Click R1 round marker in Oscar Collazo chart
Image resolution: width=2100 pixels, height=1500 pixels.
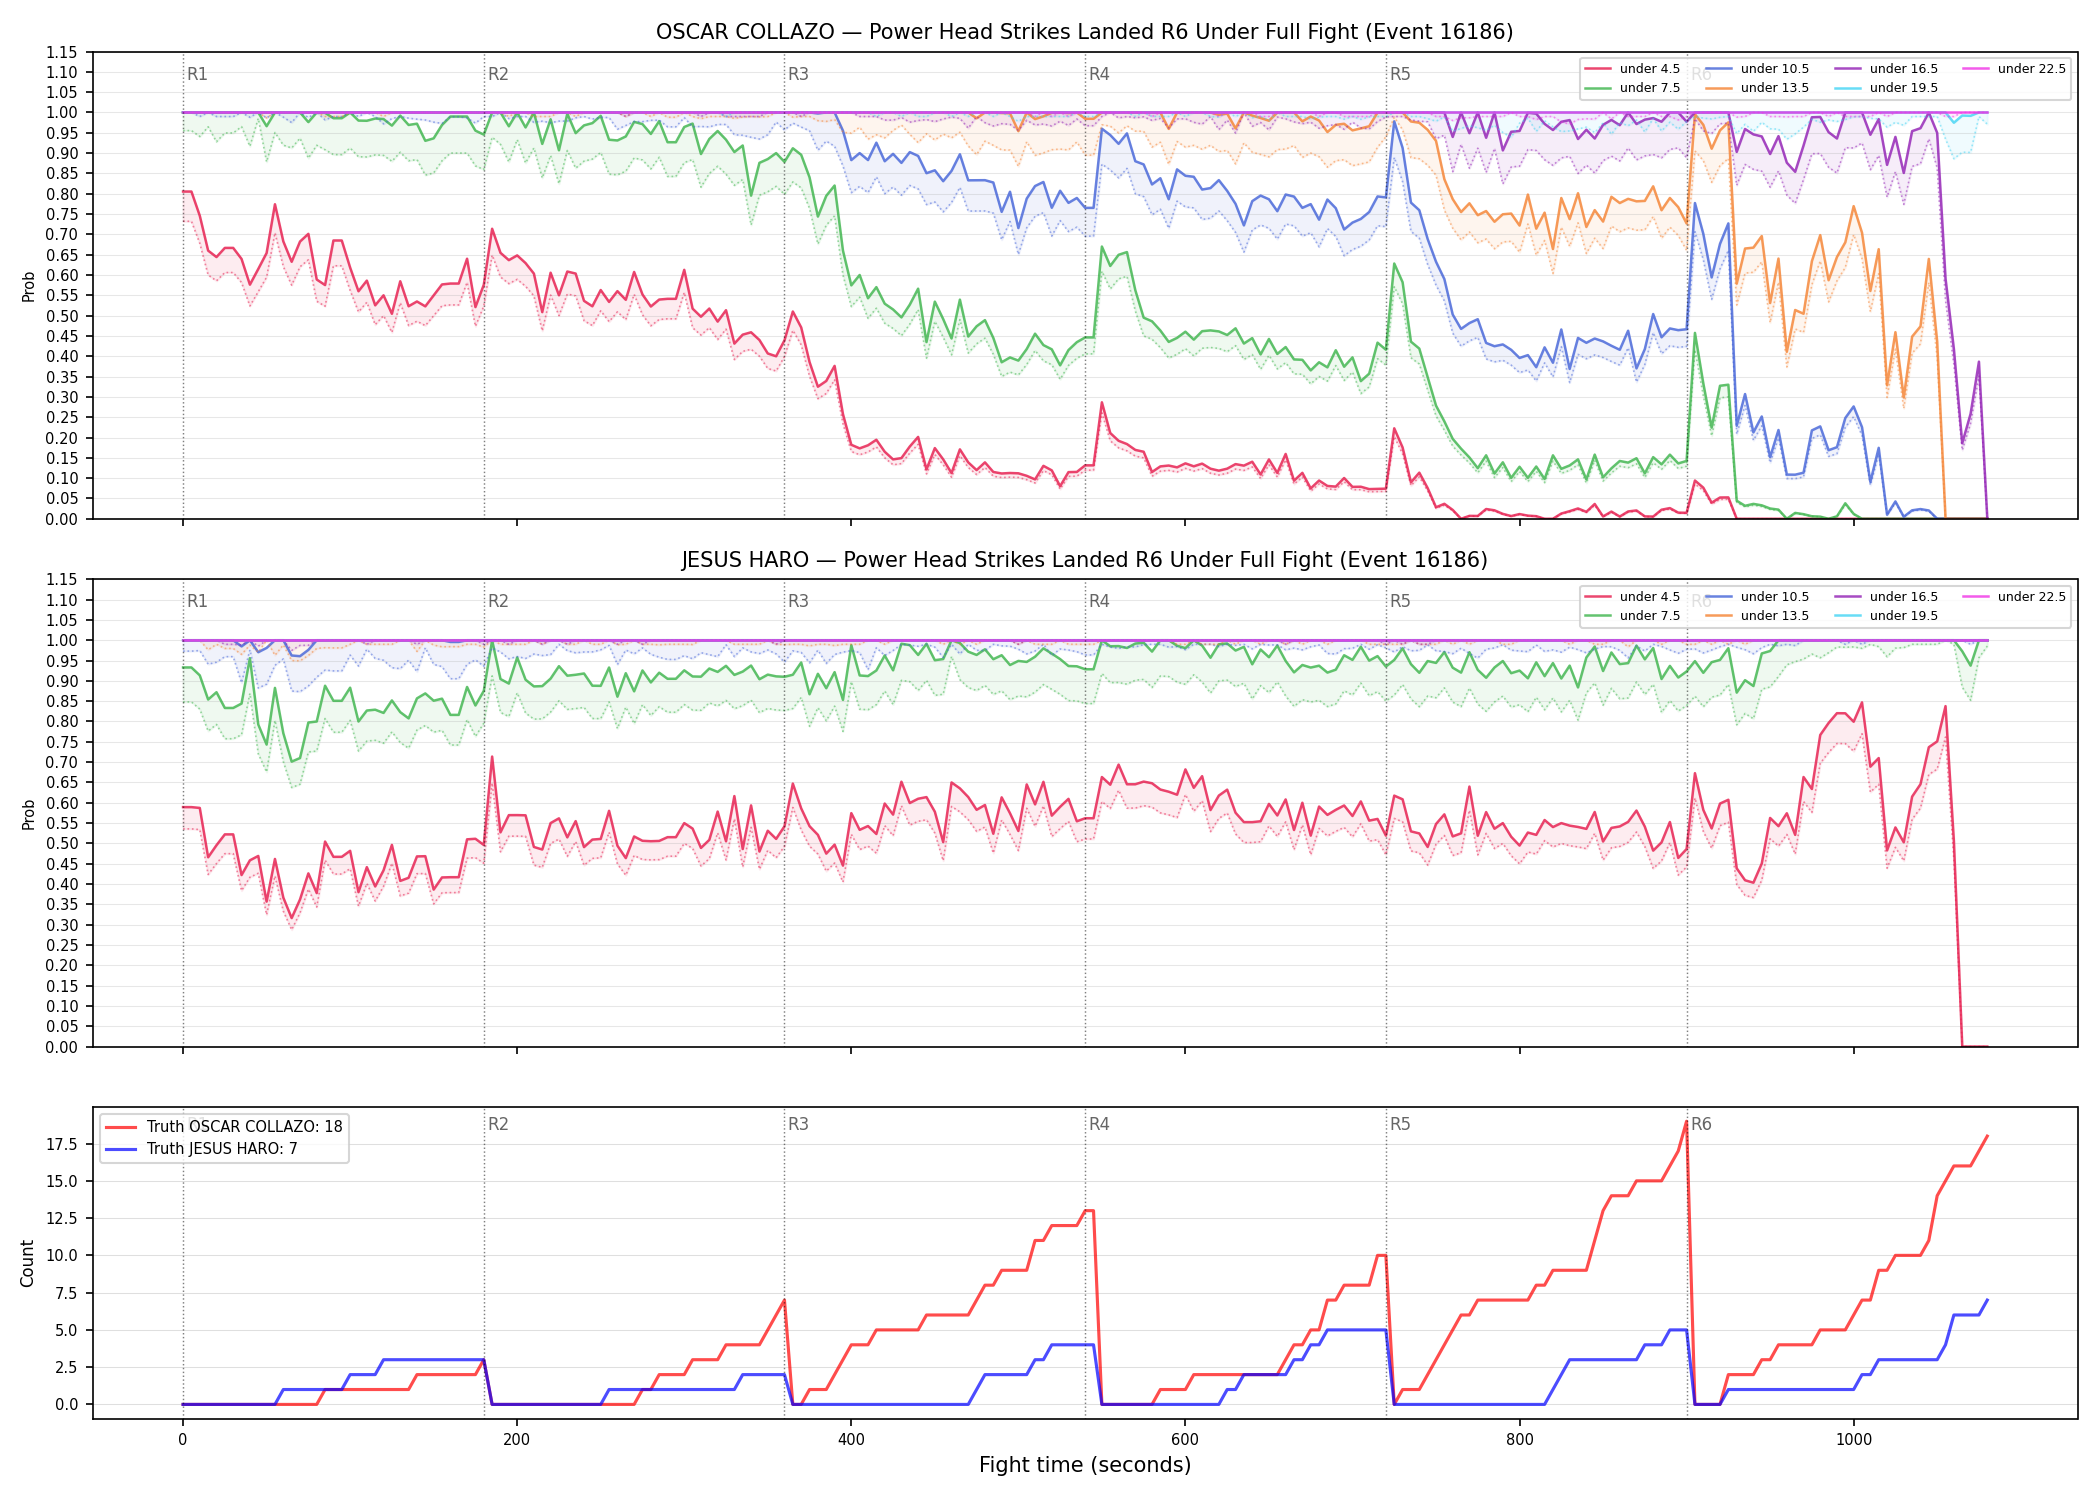coord(197,74)
